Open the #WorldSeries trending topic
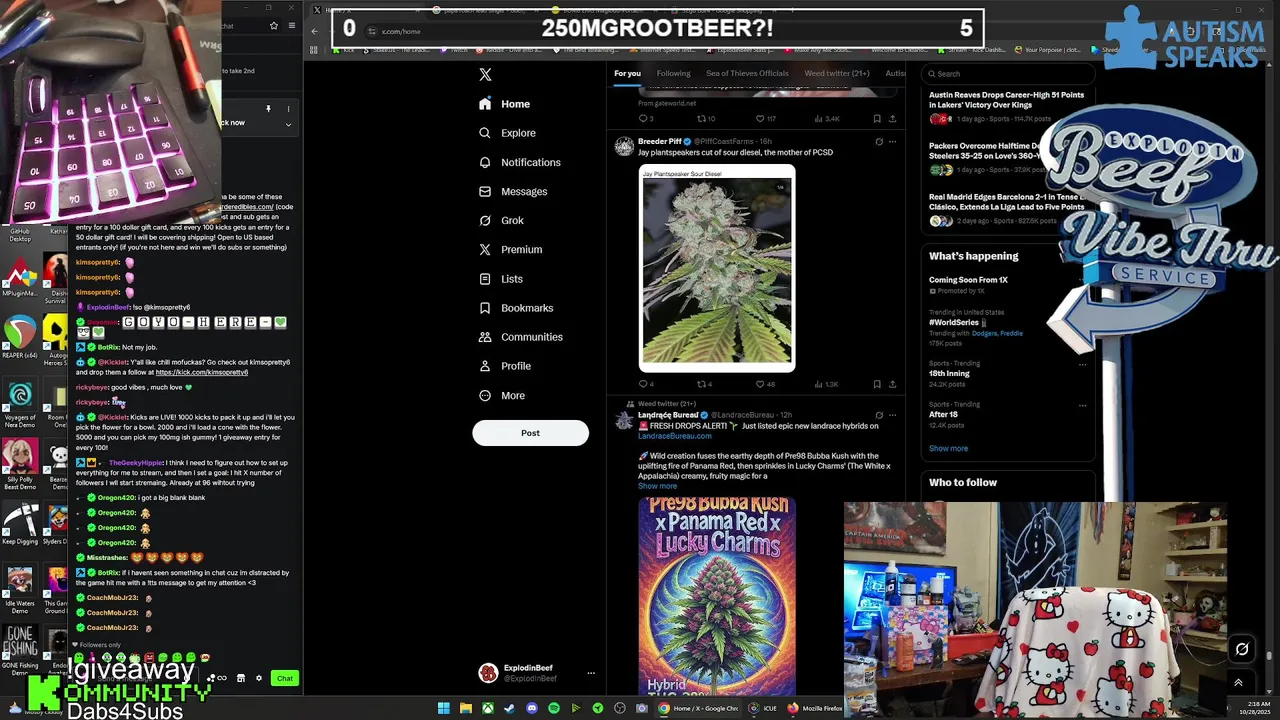This screenshot has height=720, width=1280. (x=957, y=323)
